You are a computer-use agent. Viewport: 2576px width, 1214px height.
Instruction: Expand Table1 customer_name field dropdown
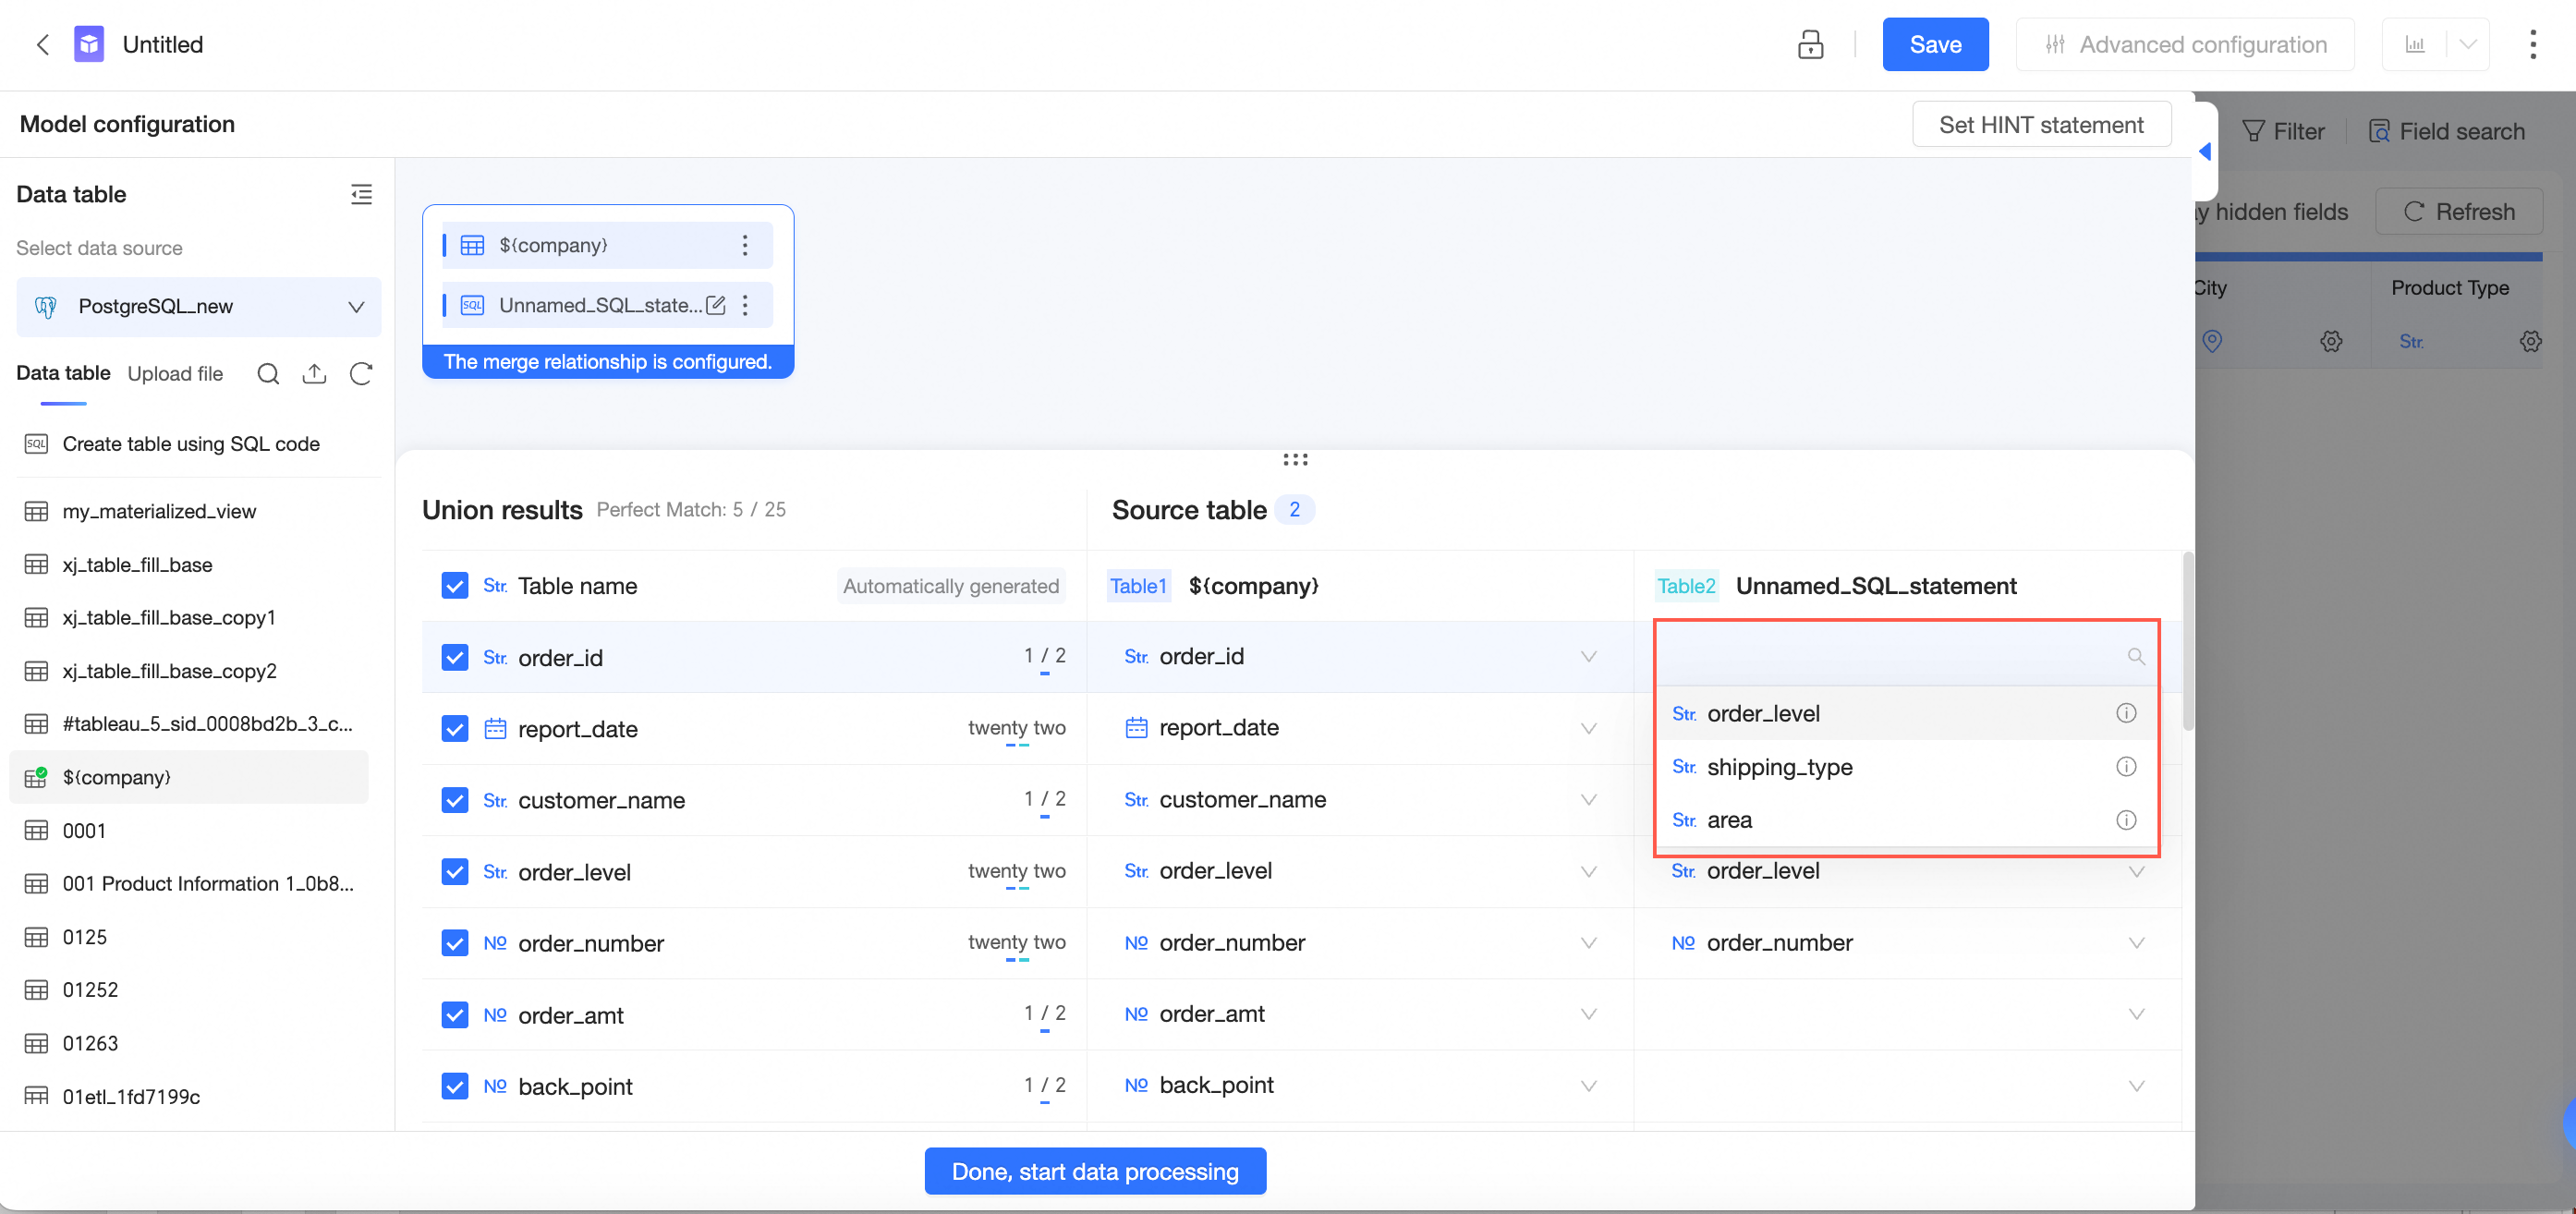[x=1588, y=799]
